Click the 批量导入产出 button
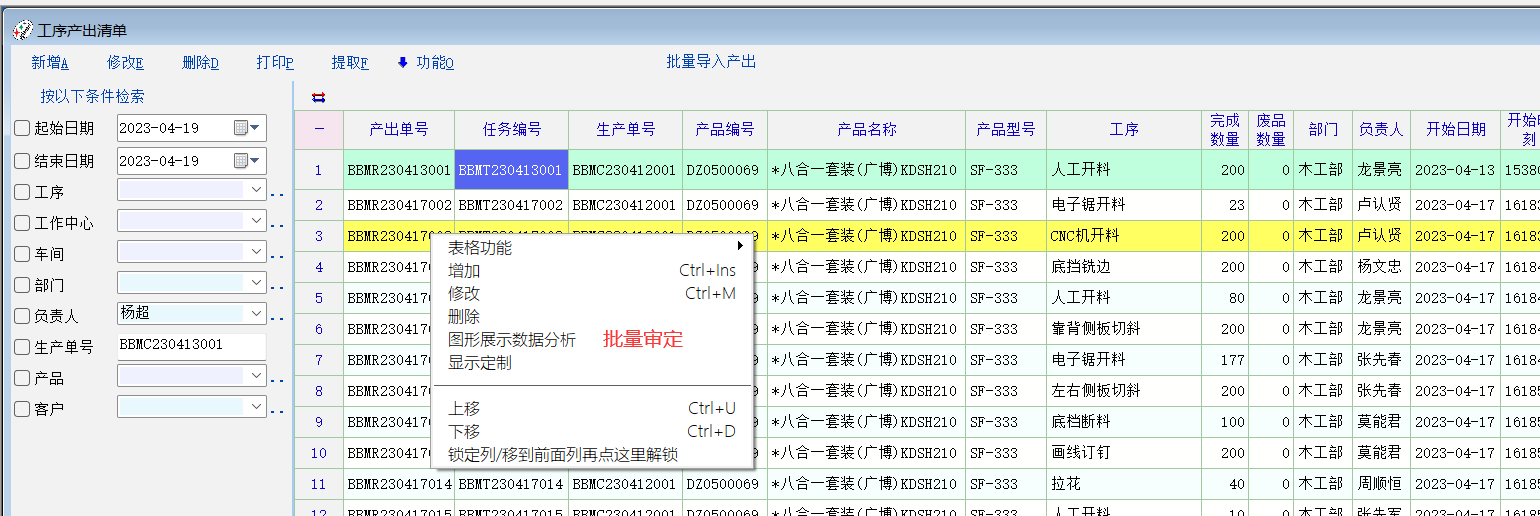The height and width of the screenshot is (516, 1540). (711, 62)
